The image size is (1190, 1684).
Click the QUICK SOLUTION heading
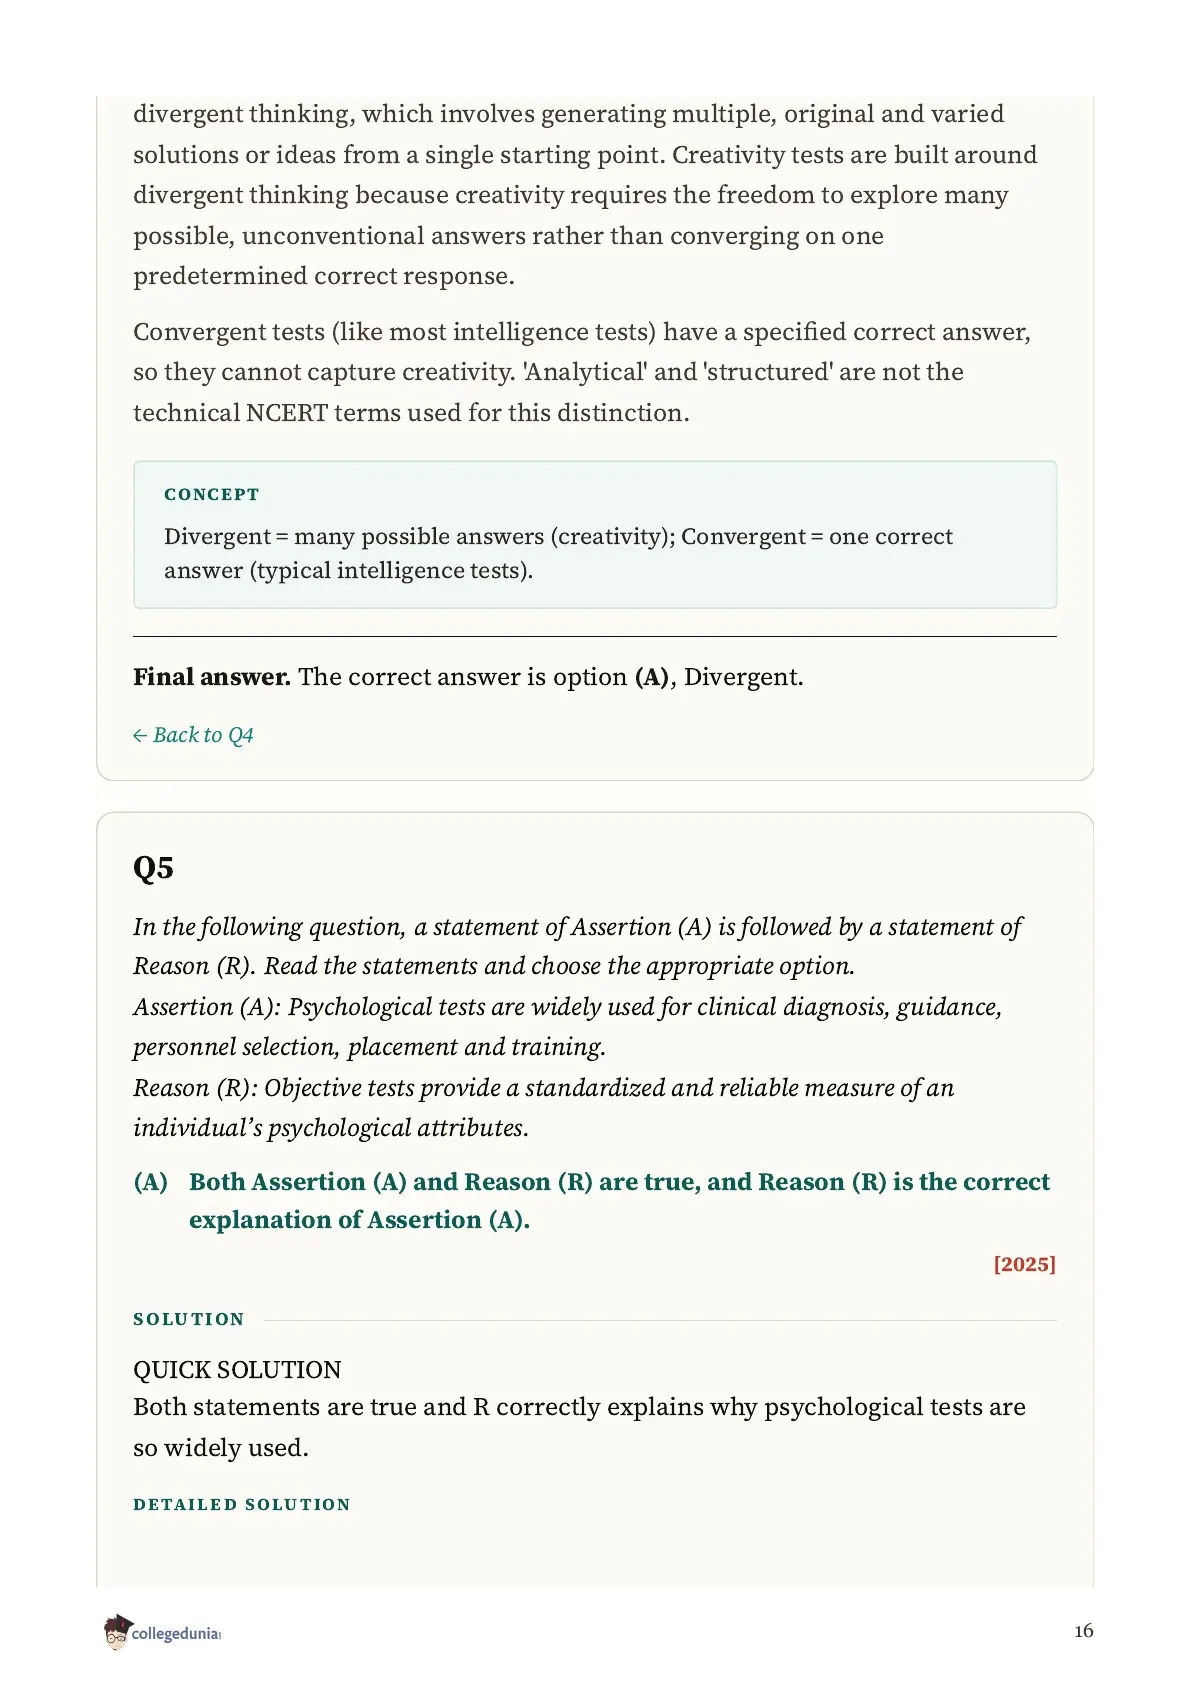(x=237, y=1369)
